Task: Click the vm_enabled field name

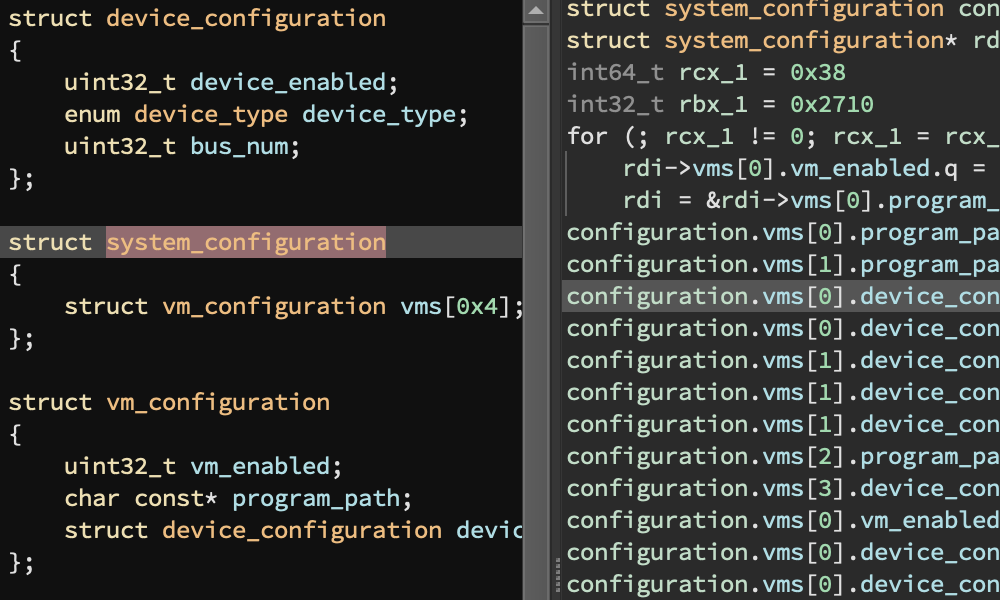Action: (x=260, y=467)
